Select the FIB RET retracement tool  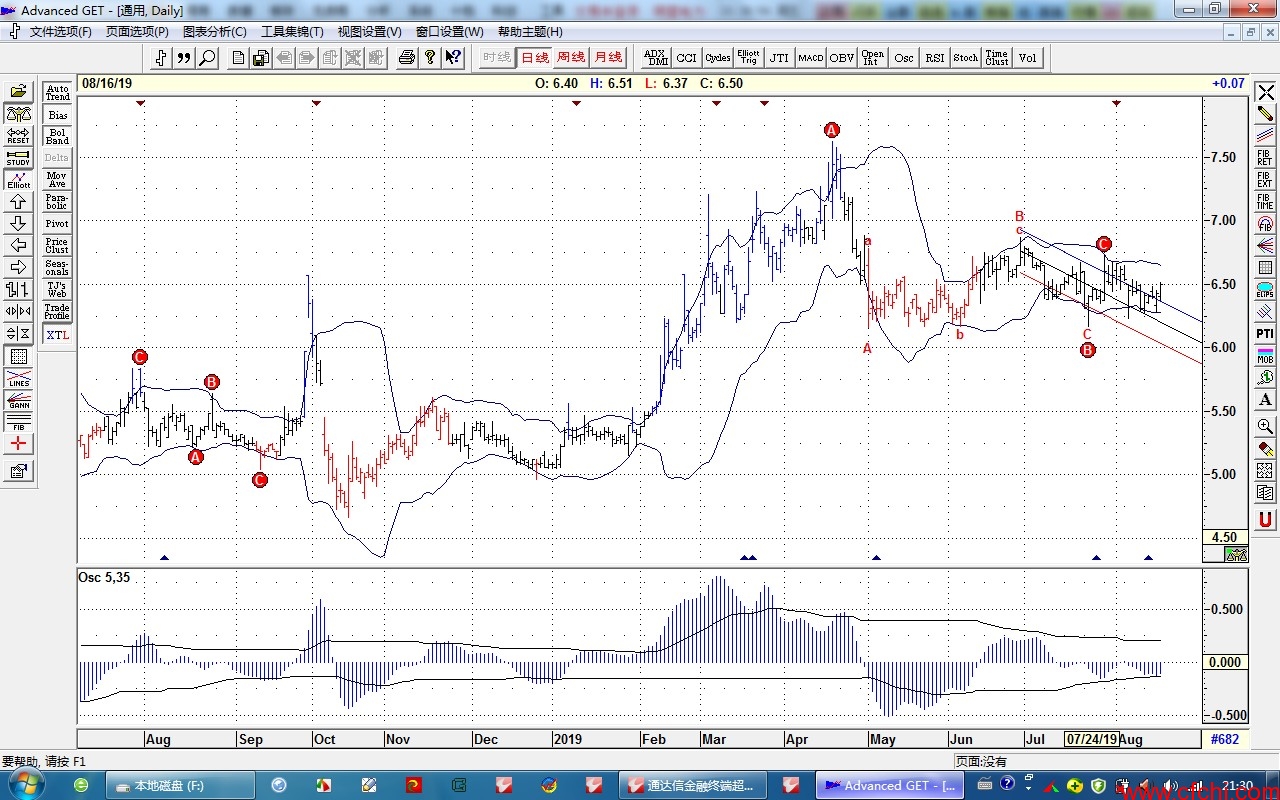(x=1266, y=158)
